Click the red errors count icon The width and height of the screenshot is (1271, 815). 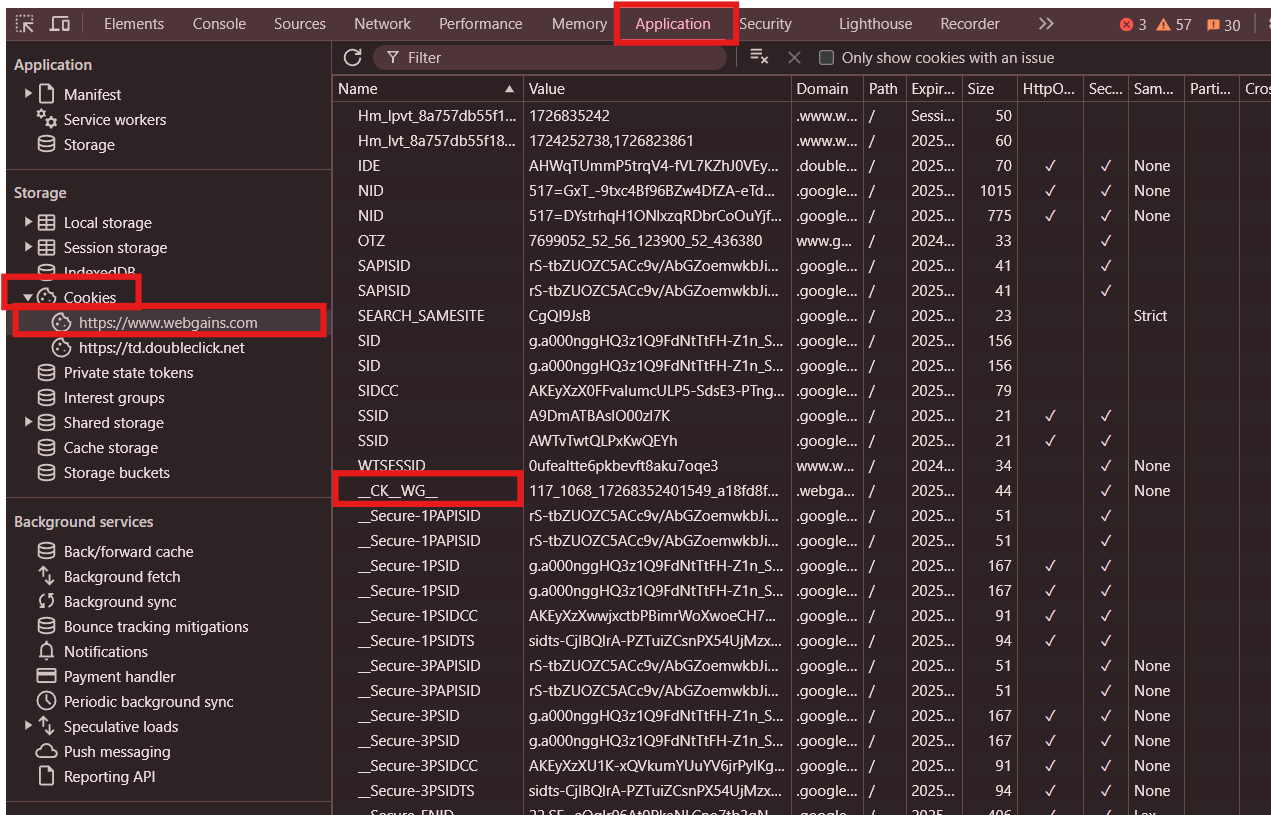pos(1133,24)
